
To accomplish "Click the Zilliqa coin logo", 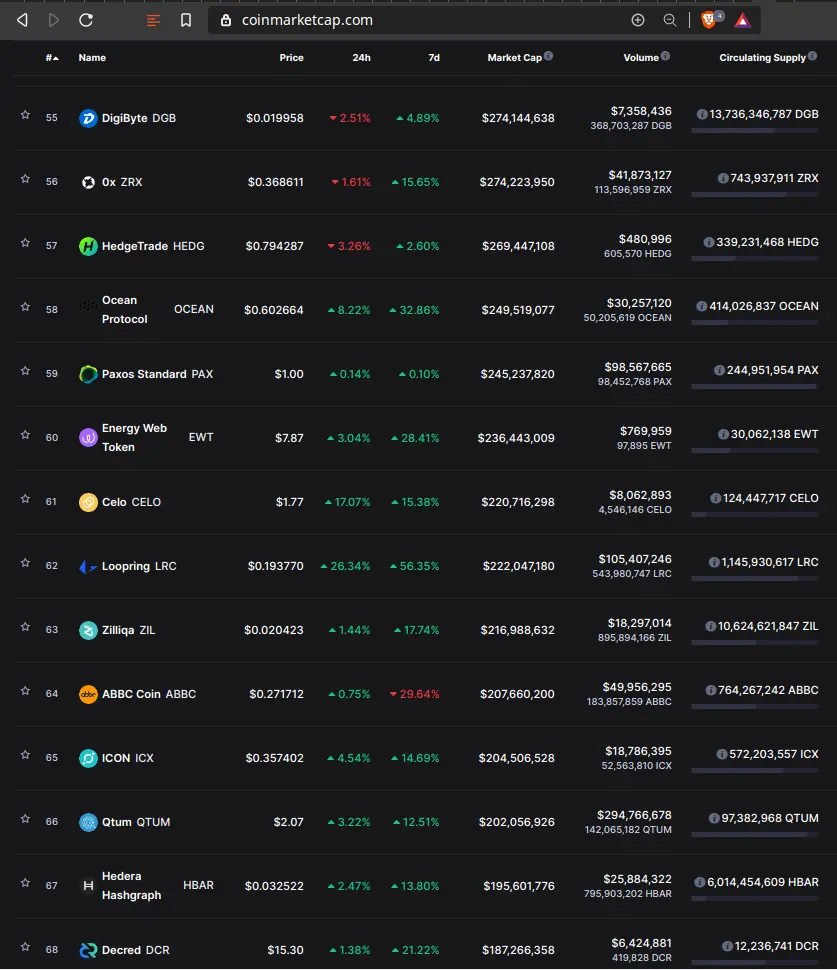I will pos(88,630).
